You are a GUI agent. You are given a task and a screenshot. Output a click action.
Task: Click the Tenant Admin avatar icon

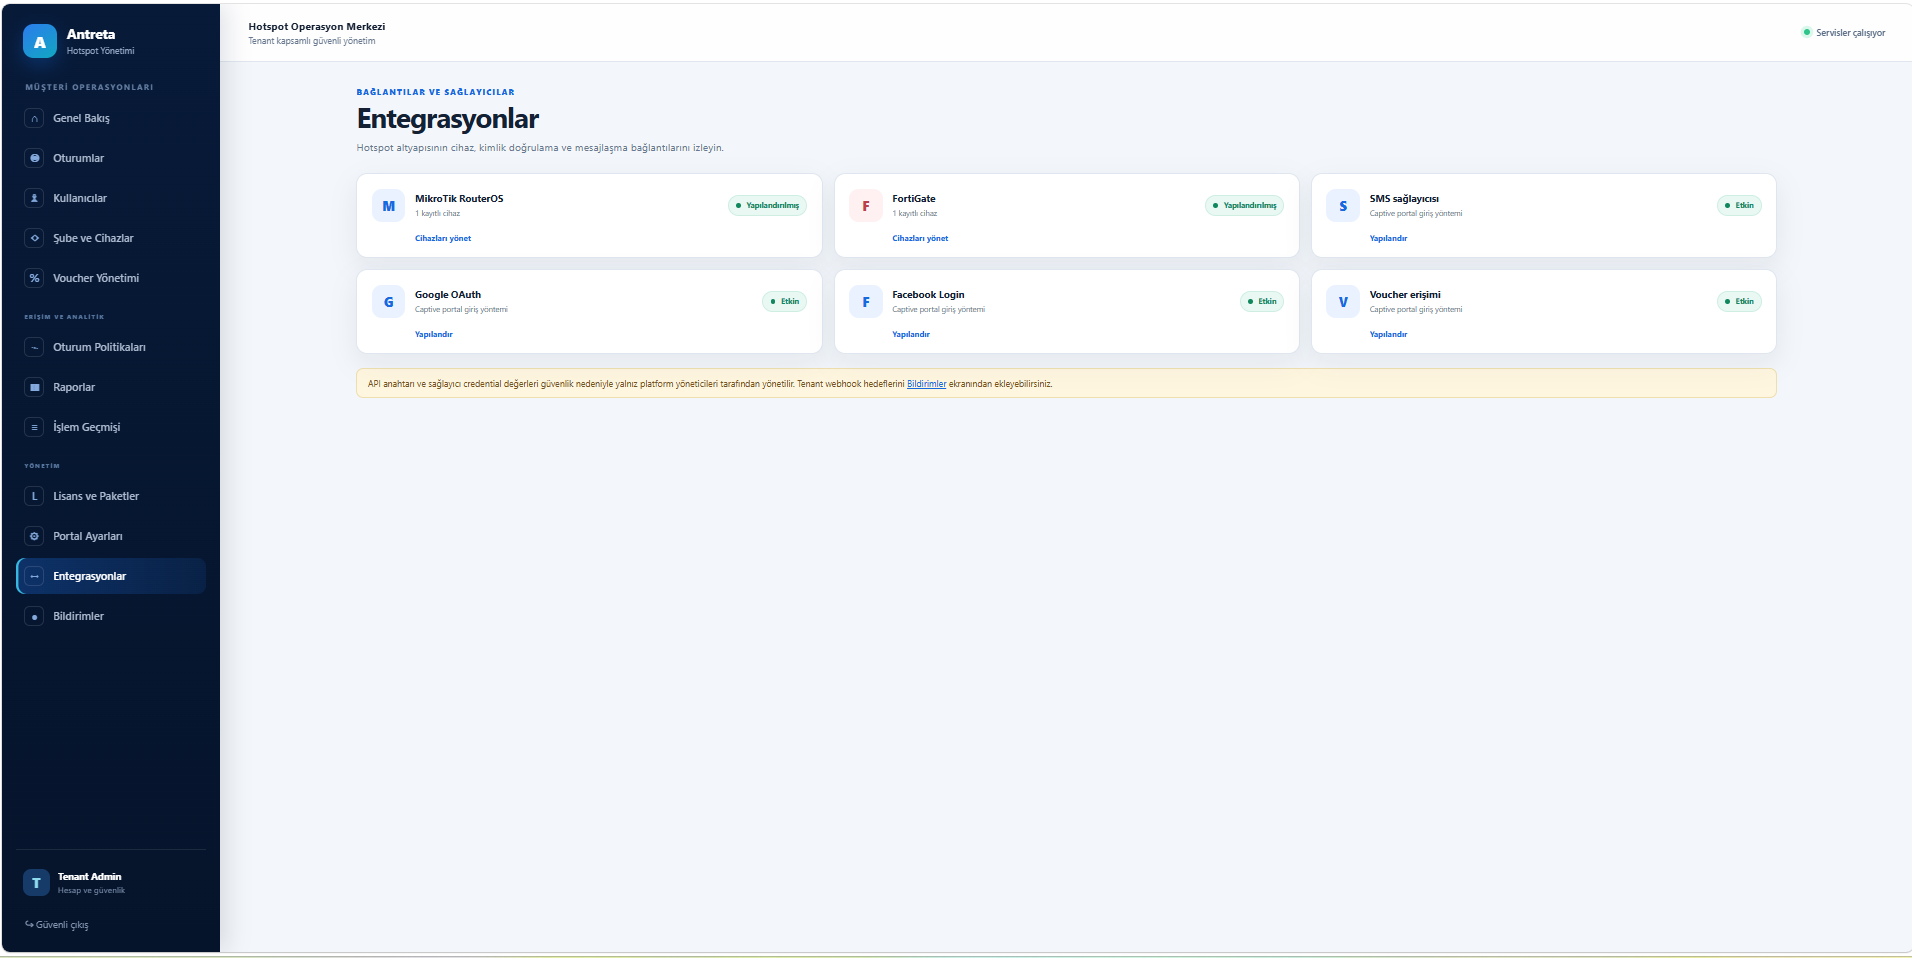coord(36,883)
